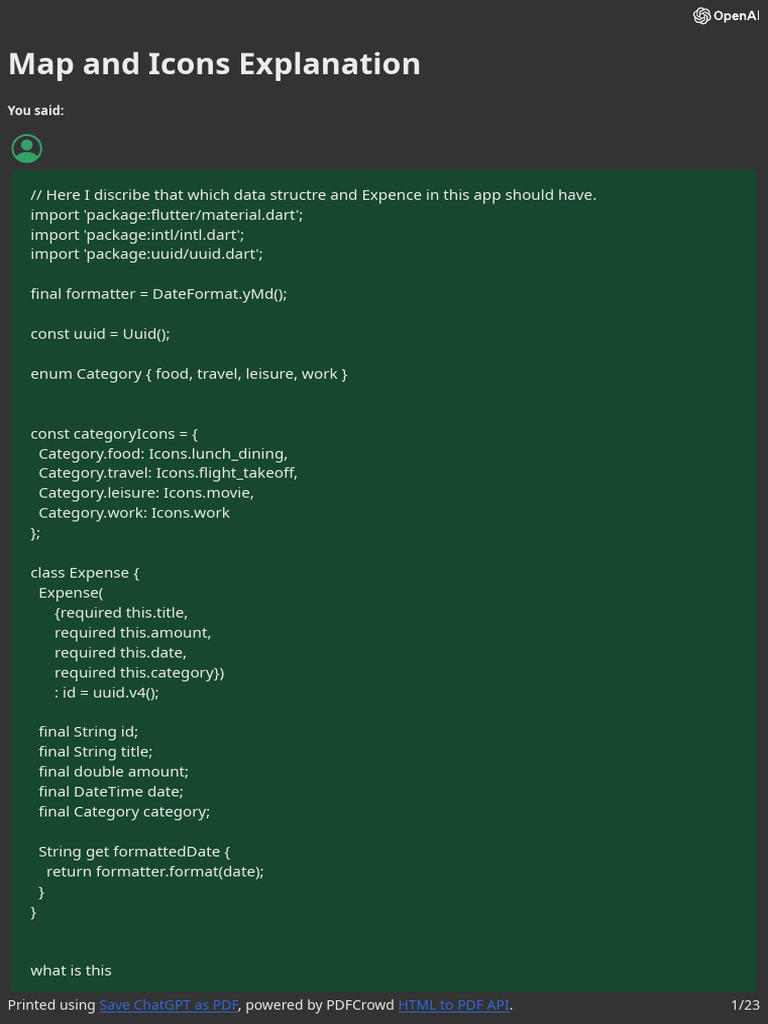Click the Category.food Icons.lunch_dining entry

(x=163, y=453)
